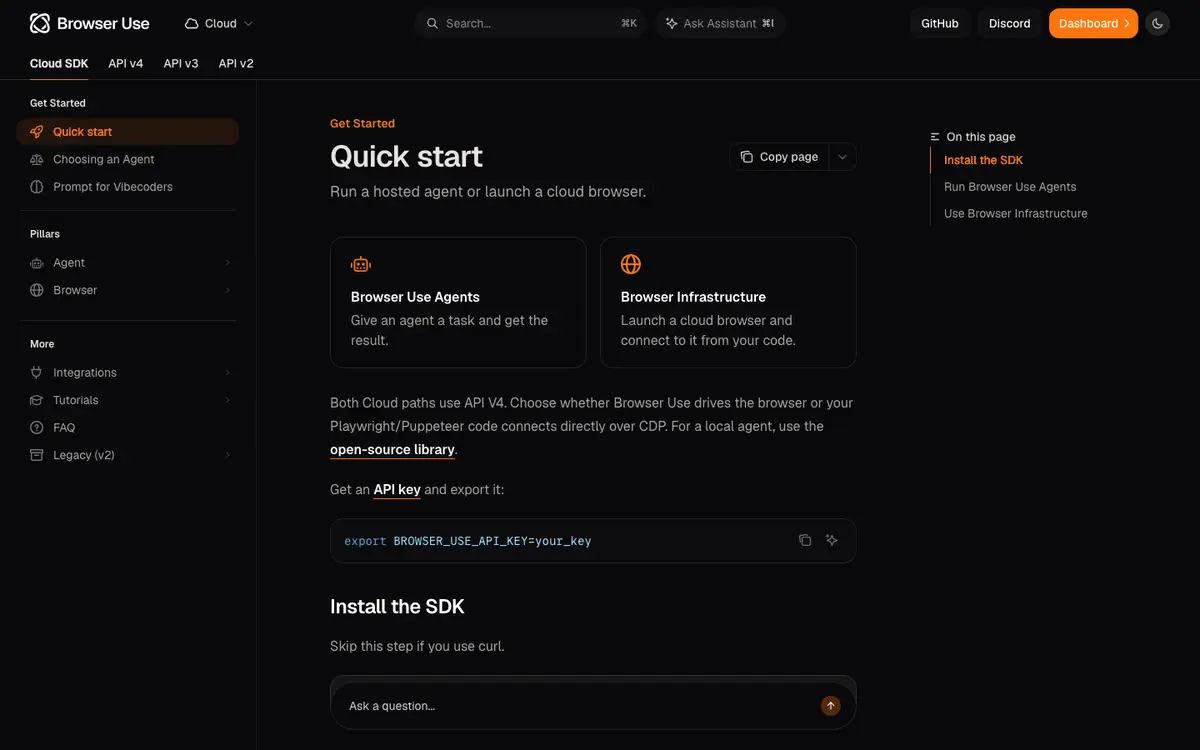Click the Quick start rocket icon
Image resolution: width=1200 pixels, height=750 pixels.
37,132
